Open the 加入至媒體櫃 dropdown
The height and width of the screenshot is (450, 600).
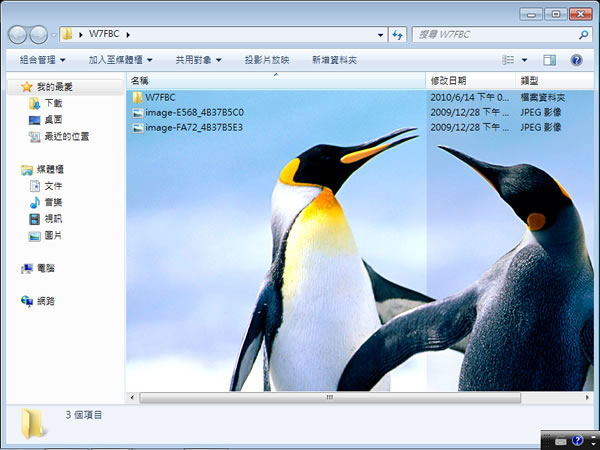click(x=120, y=60)
